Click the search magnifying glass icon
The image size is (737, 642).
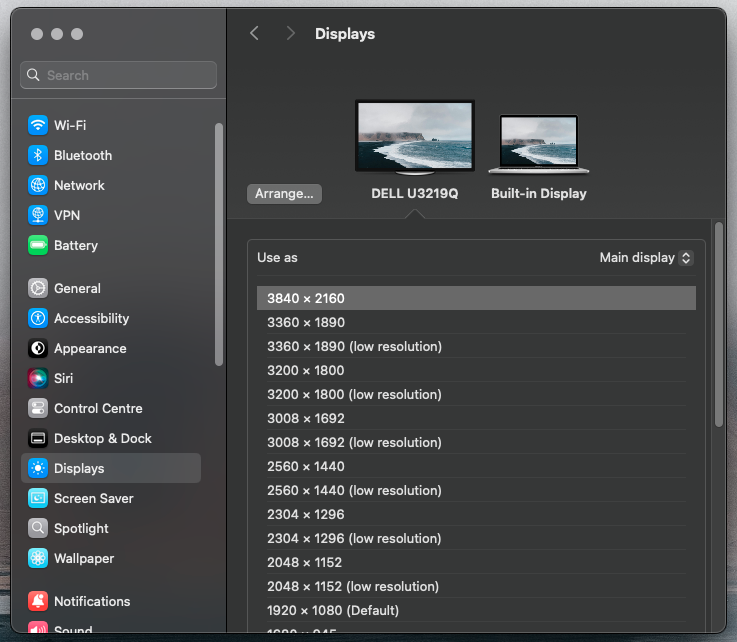[33, 75]
